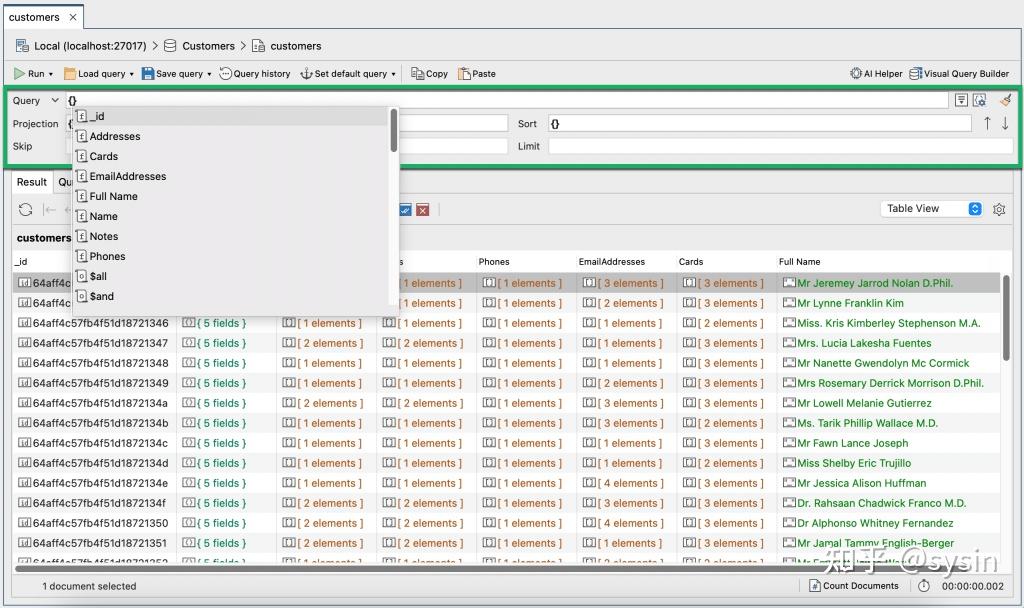The height and width of the screenshot is (608, 1024).
Task: Refresh the results with circular arrow
Action: [25, 210]
